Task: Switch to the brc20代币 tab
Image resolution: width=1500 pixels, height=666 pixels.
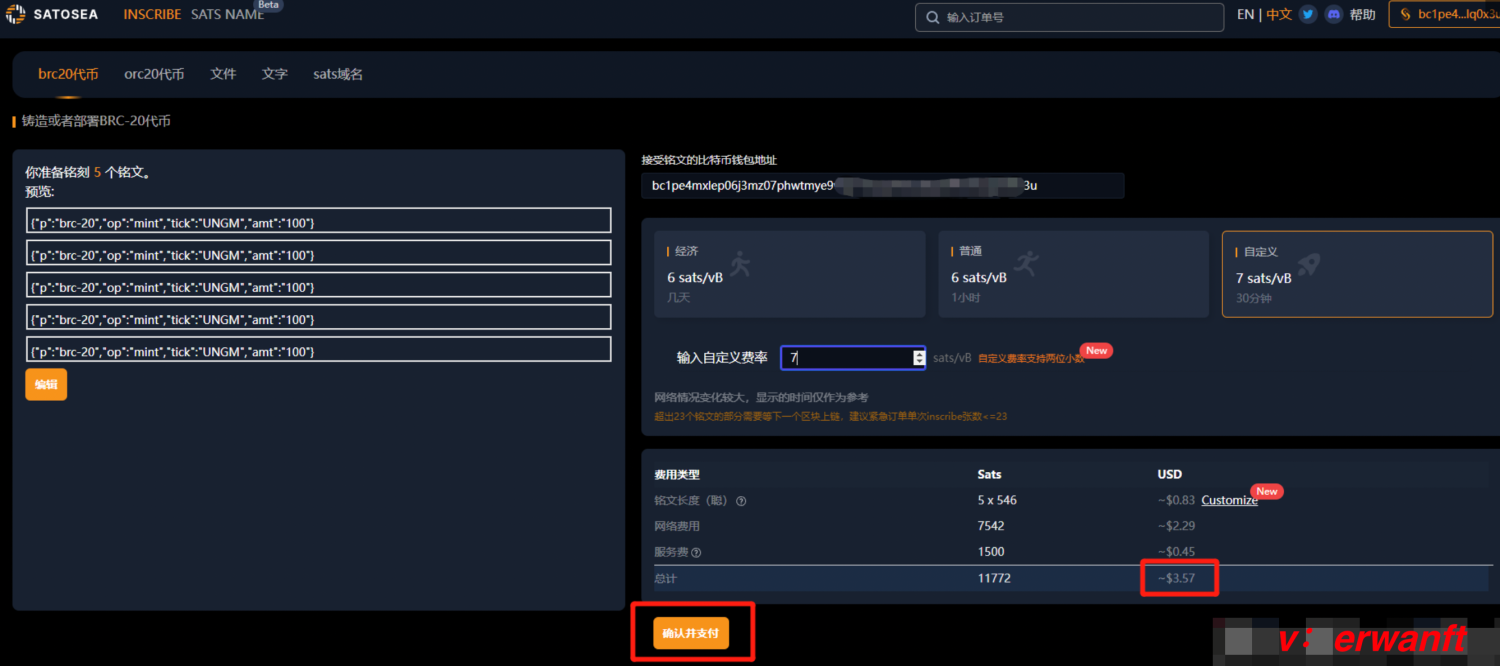Action: [68, 74]
